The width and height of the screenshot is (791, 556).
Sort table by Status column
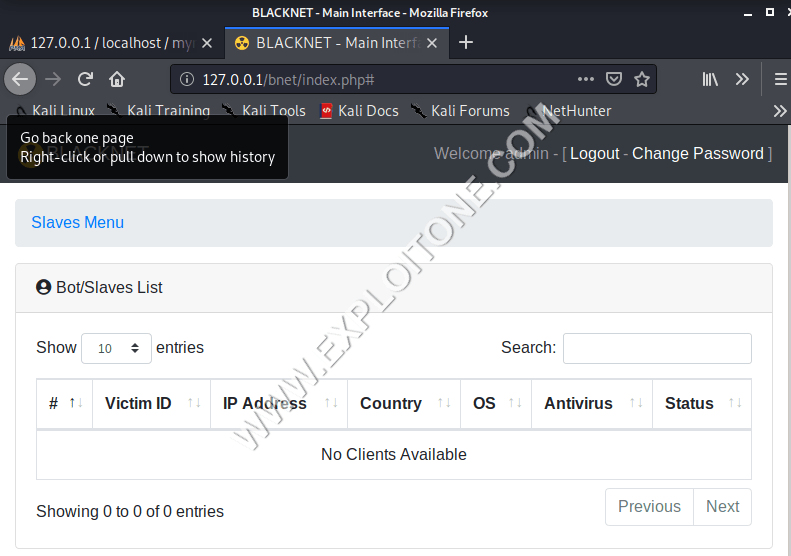click(702, 404)
